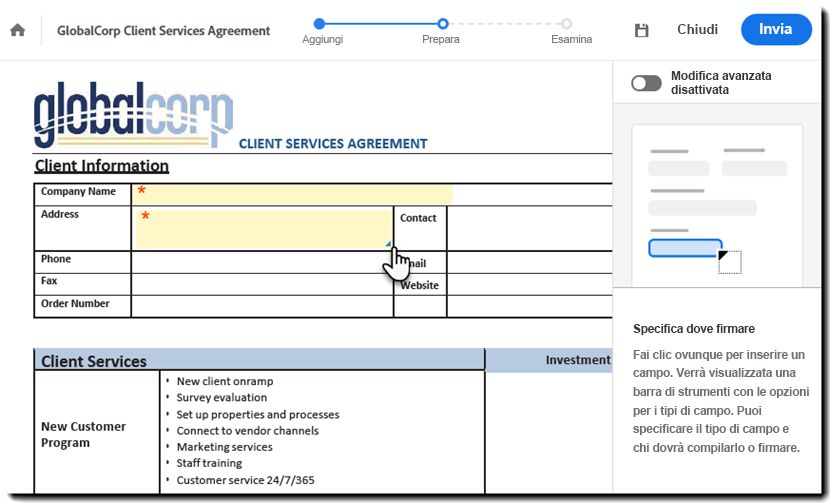Screen dimensions: 830x503
Task: Click the Client Information heading
Action: tap(102, 166)
